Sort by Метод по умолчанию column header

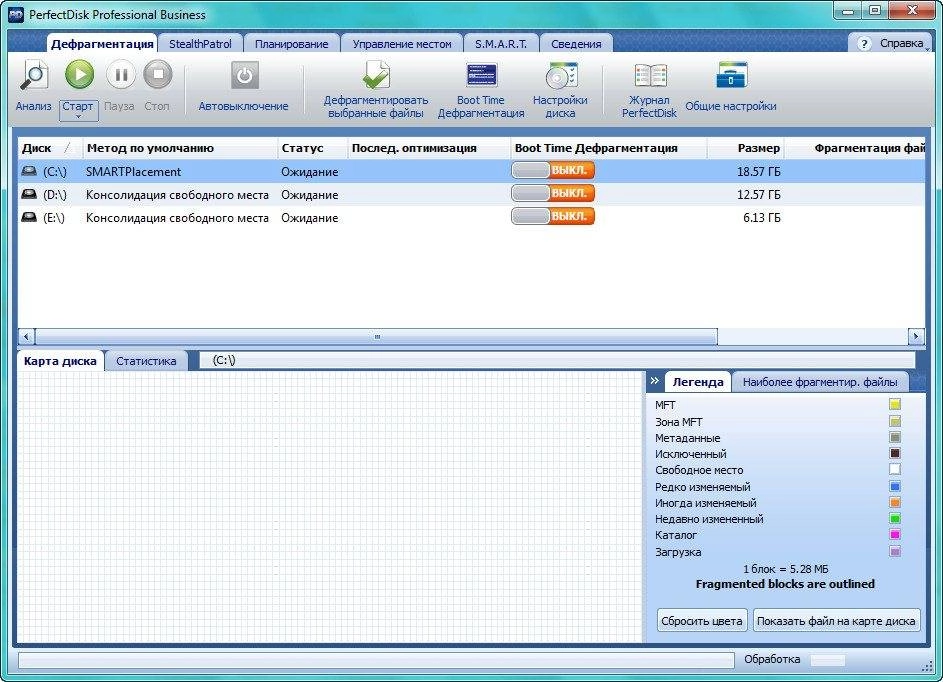pos(179,148)
